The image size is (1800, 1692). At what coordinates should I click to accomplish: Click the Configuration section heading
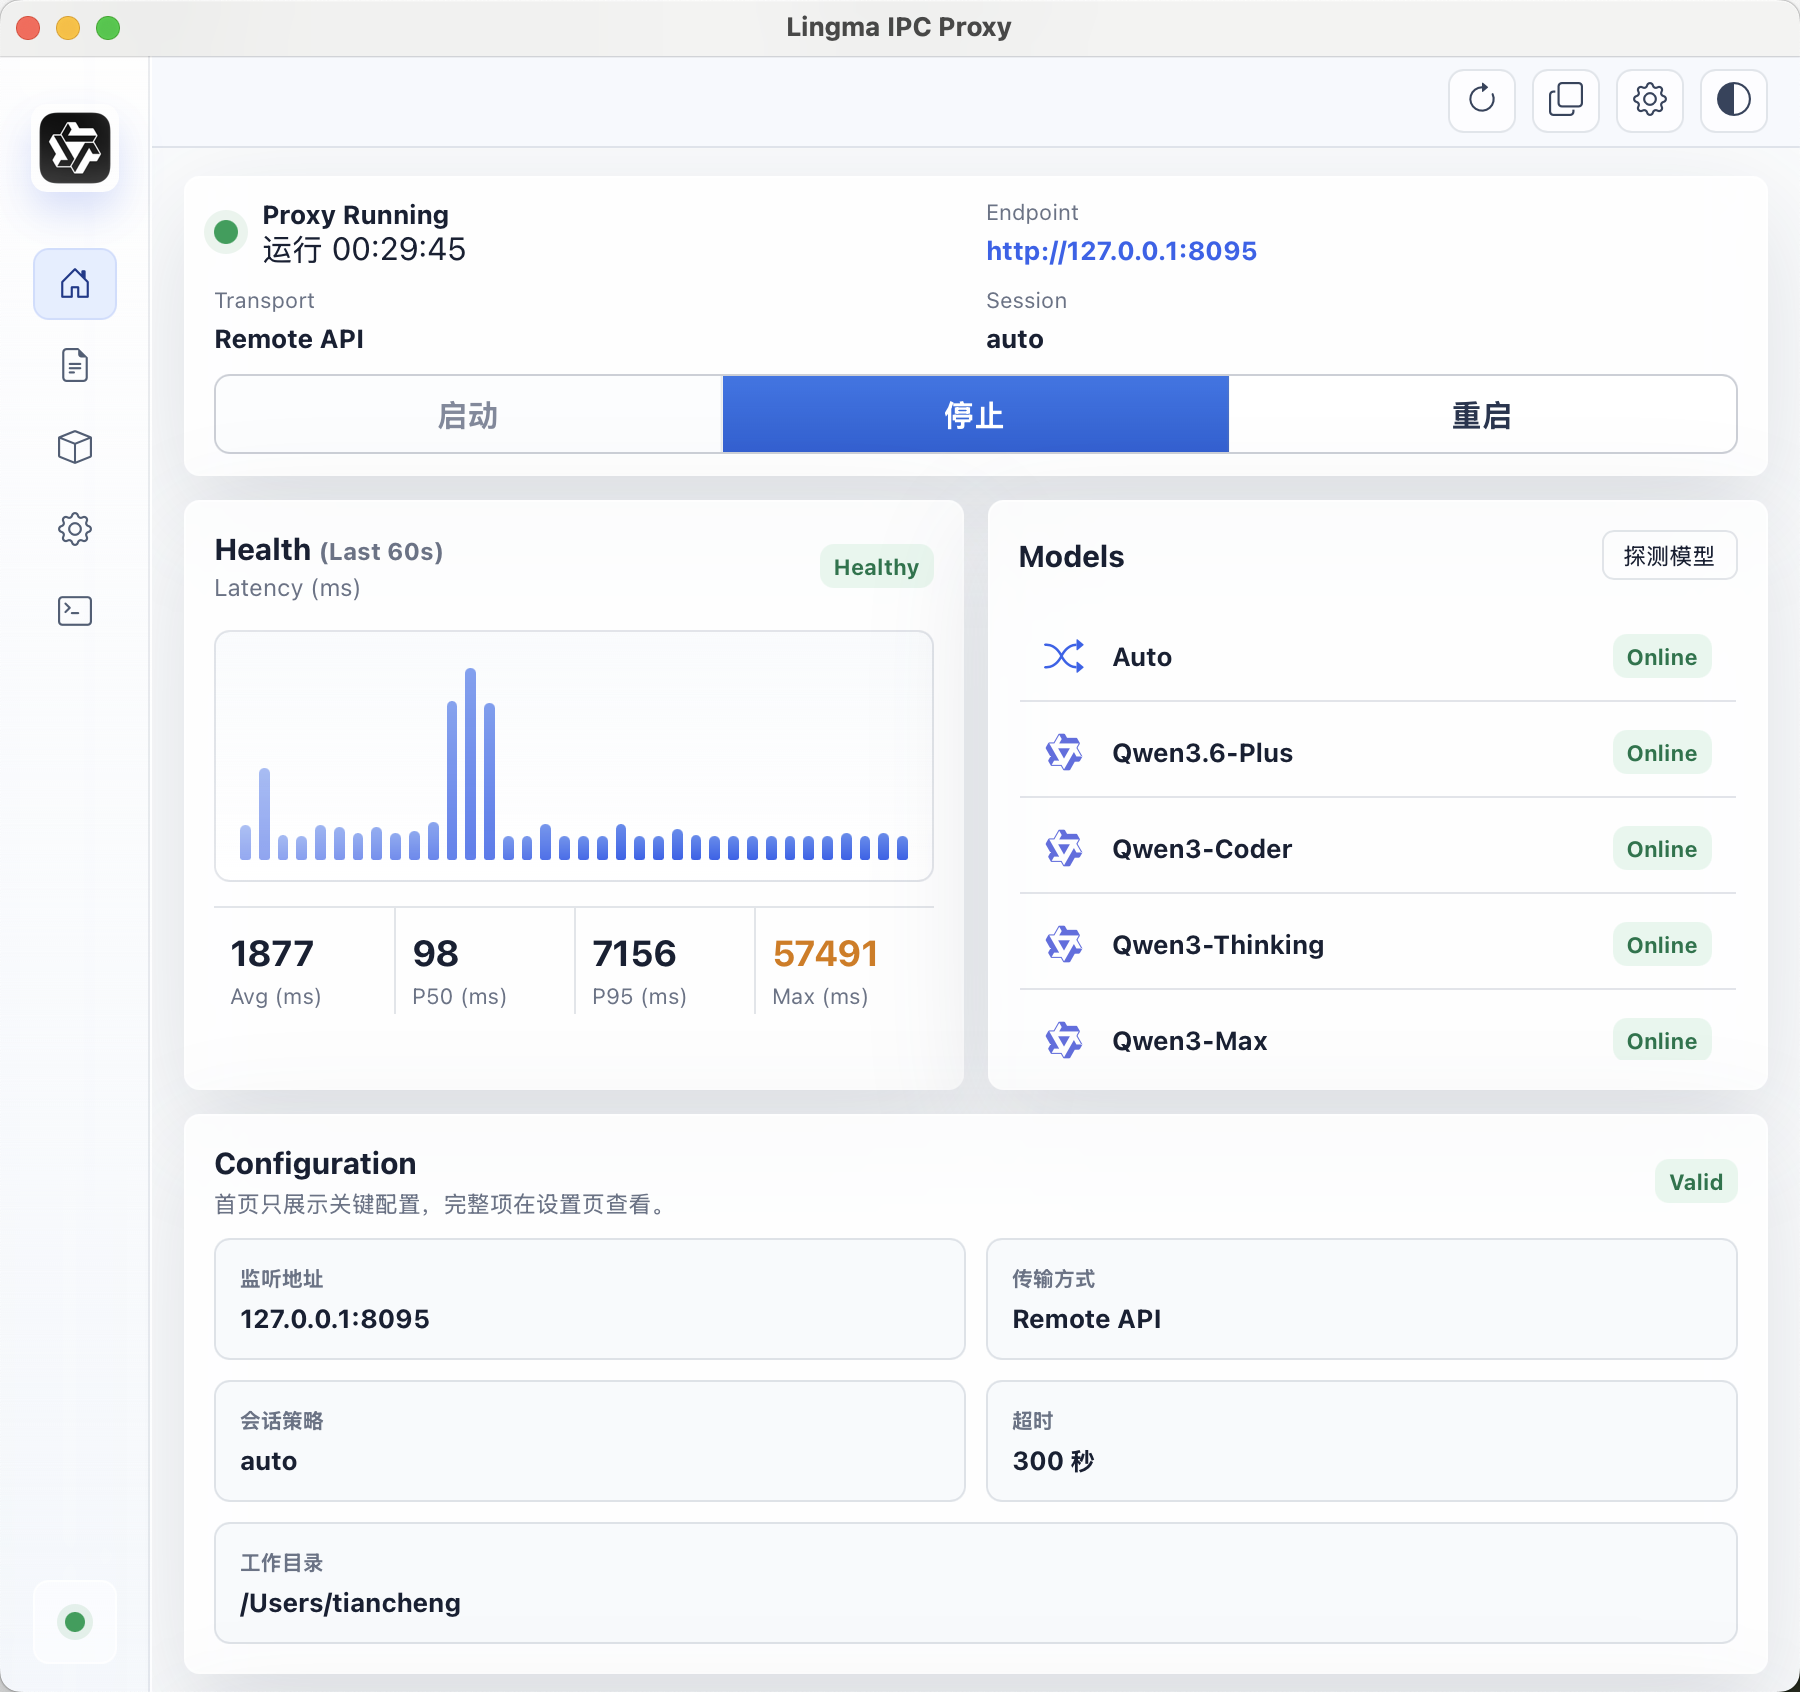(315, 1164)
